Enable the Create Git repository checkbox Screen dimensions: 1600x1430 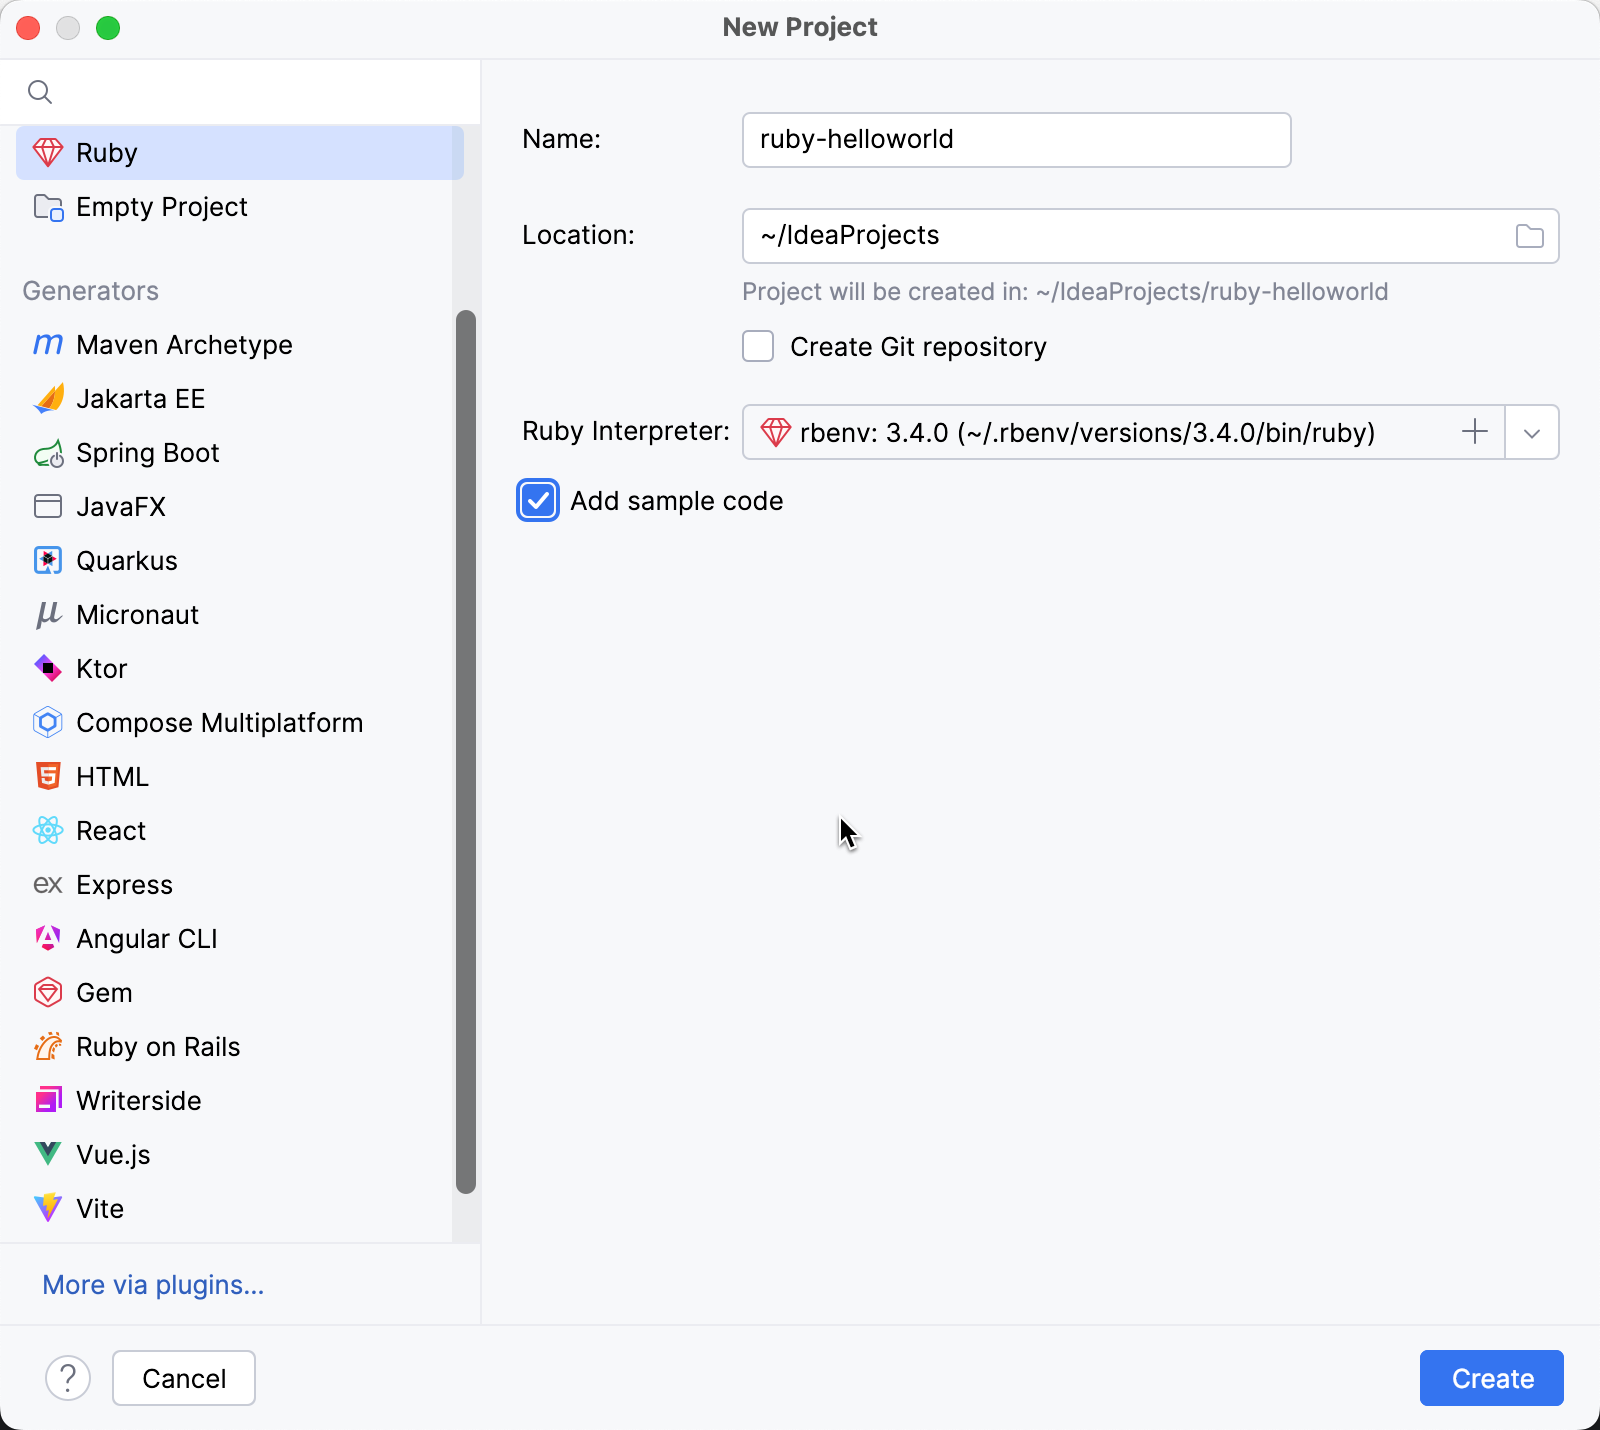click(x=757, y=346)
